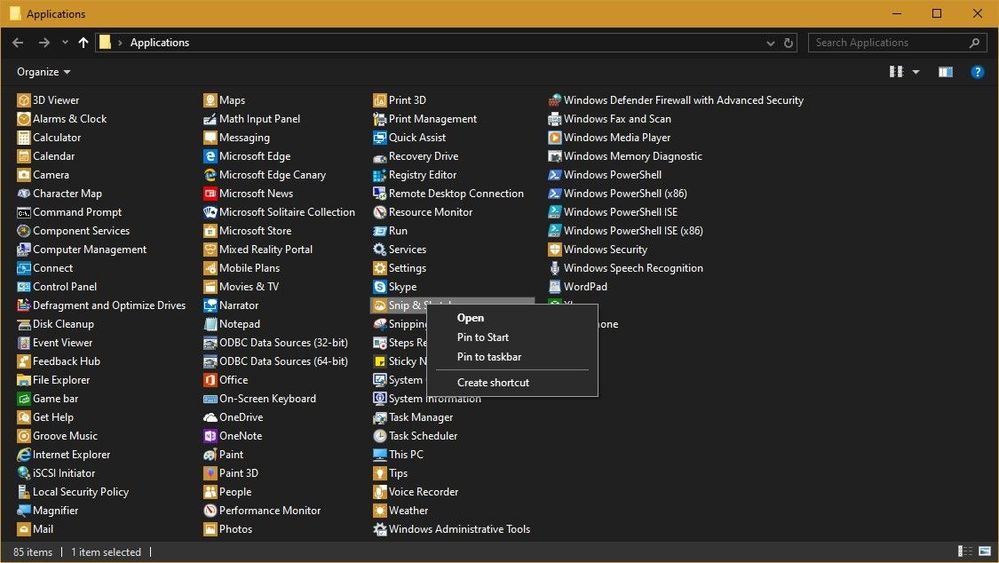Select the Task Scheduler entry

pos(415,436)
